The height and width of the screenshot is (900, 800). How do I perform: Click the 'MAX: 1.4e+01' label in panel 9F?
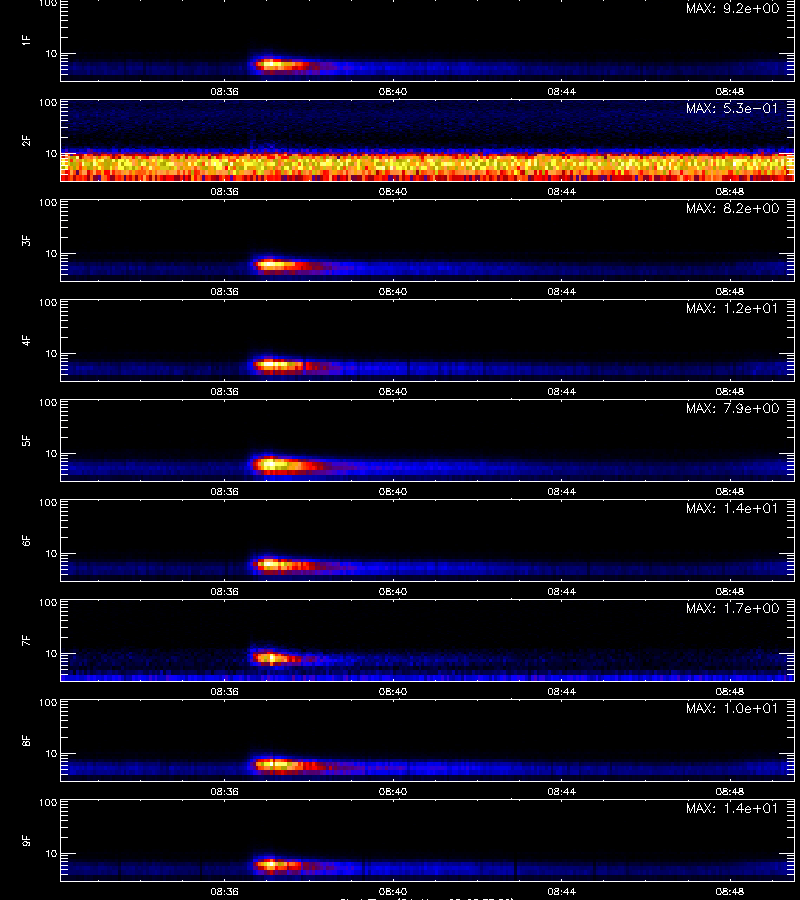(x=732, y=808)
